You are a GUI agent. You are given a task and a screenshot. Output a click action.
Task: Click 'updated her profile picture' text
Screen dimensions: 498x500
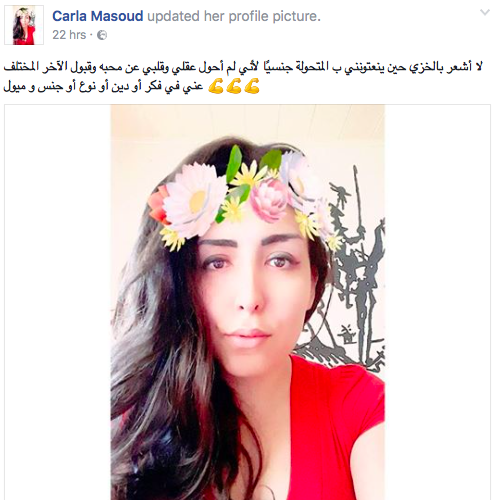pos(234,16)
